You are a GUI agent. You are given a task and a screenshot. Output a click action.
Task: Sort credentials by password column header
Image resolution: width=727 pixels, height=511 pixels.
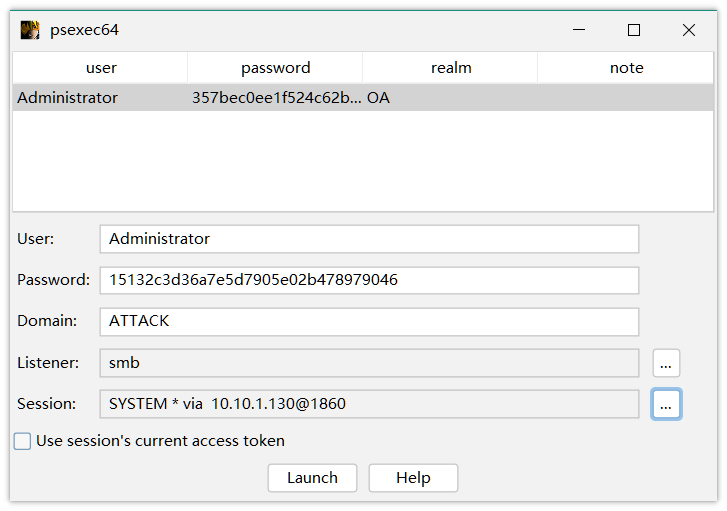(275, 68)
